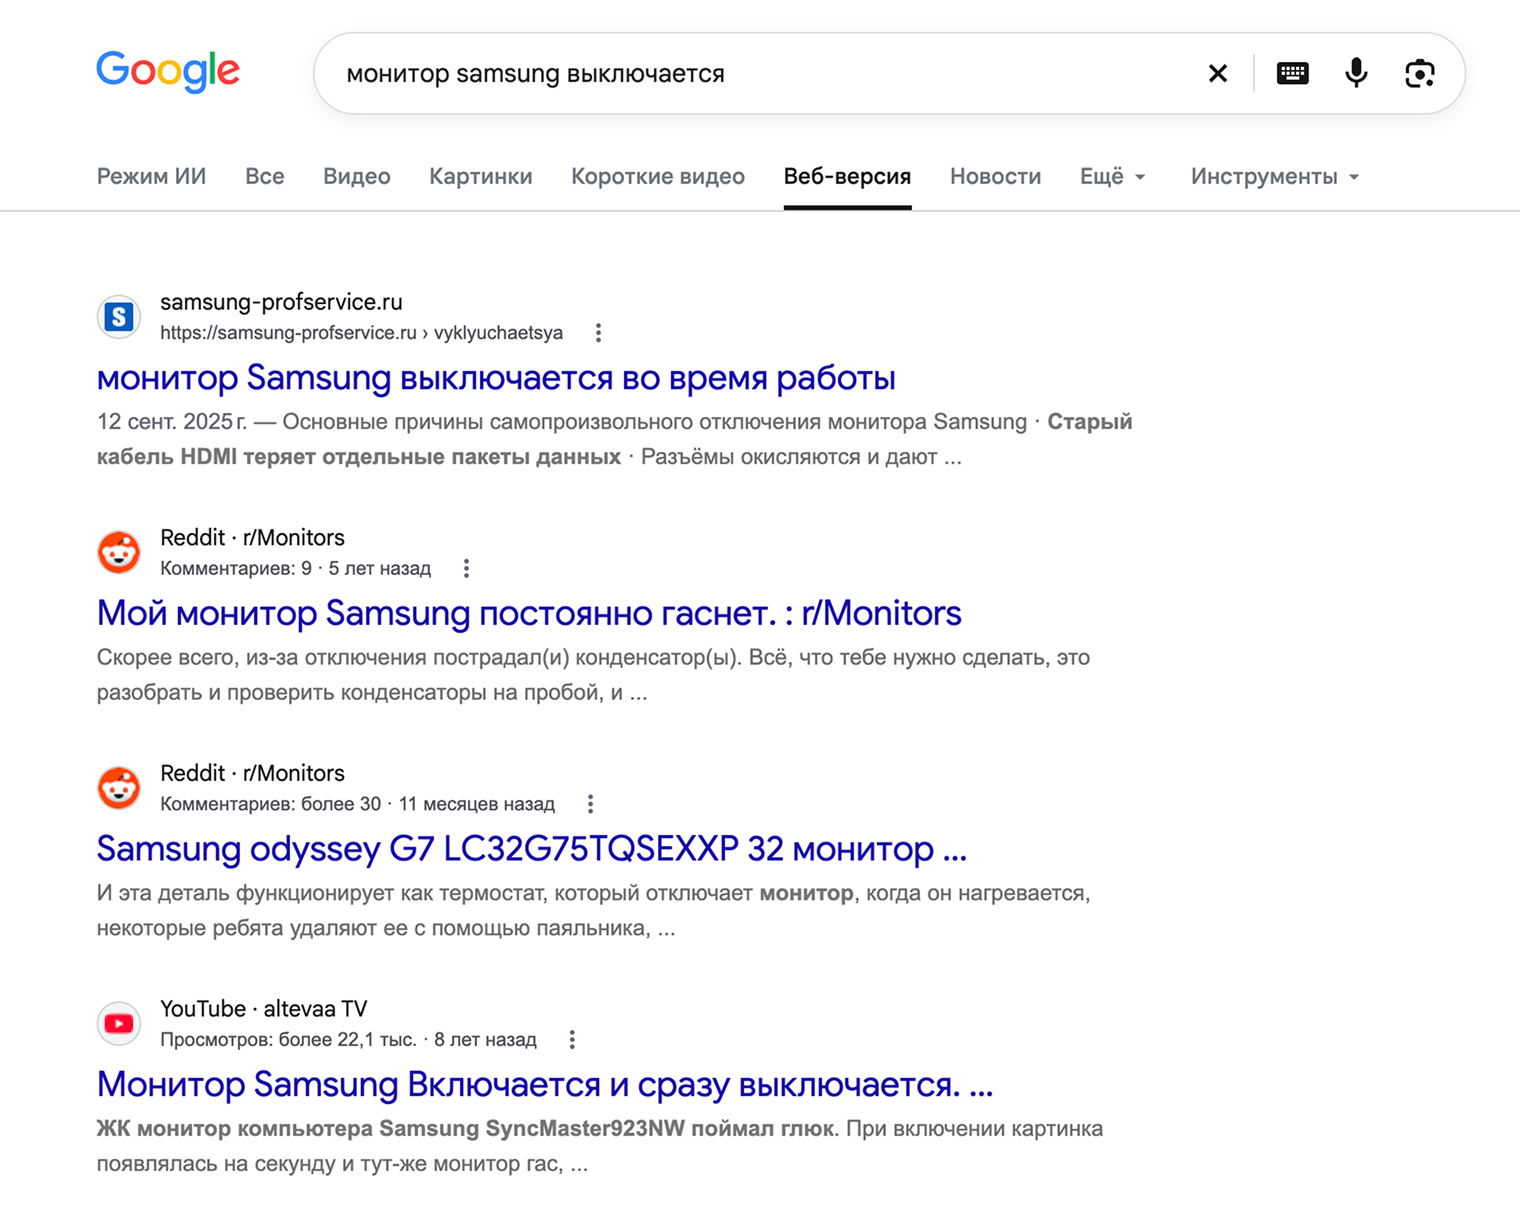Image resolution: width=1520 pixels, height=1216 pixels.
Task: Open the Новости tab
Action: (x=995, y=177)
